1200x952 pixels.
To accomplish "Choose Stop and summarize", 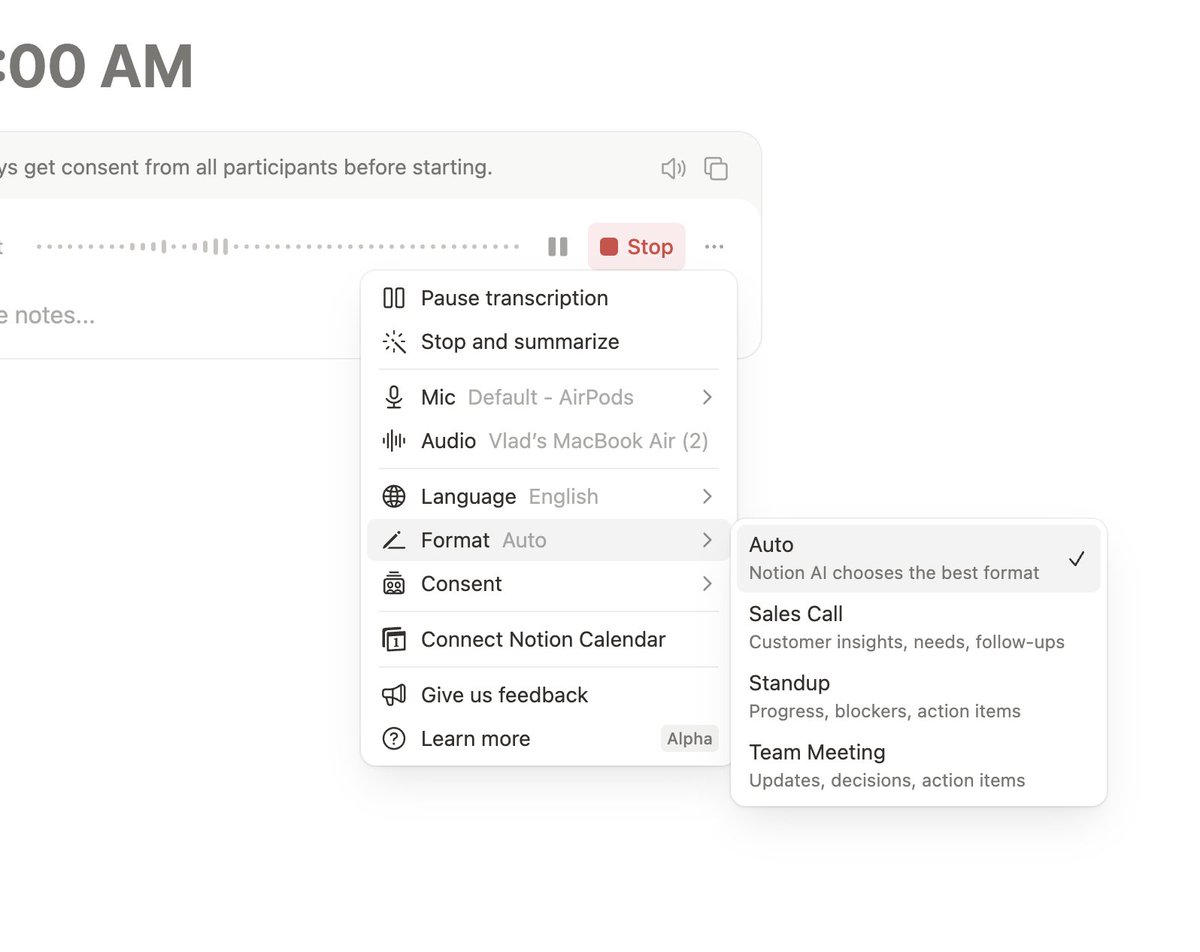I will 549,342.
